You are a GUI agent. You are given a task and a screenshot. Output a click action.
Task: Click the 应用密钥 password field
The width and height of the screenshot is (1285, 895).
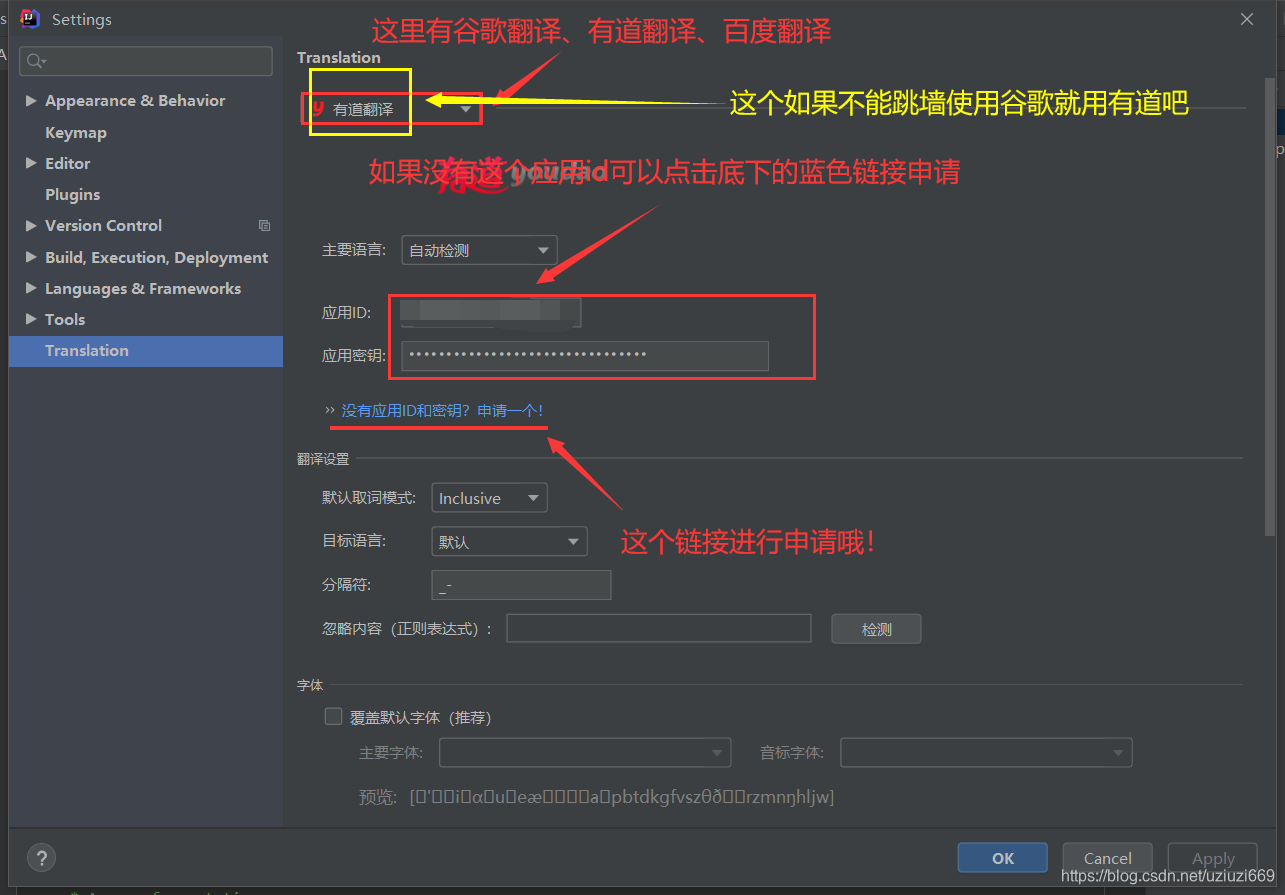(x=585, y=356)
